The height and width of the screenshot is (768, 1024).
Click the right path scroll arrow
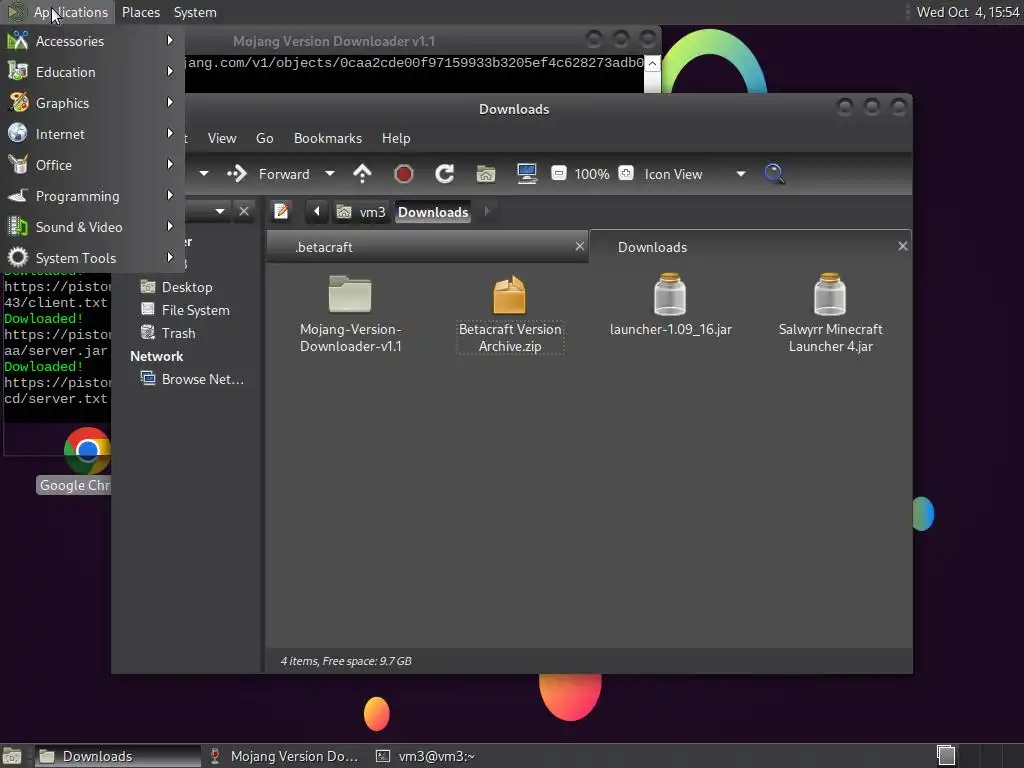(x=487, y=212)
